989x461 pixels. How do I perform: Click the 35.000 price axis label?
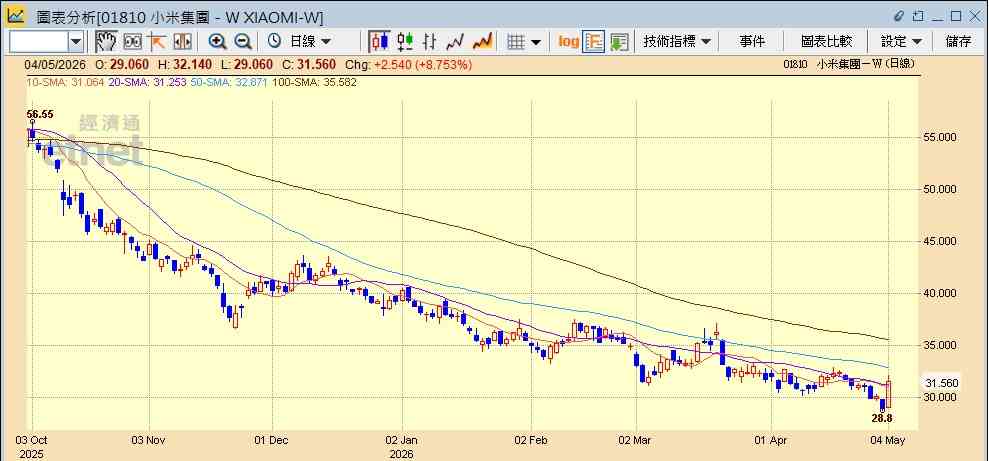tap(940, 345)
